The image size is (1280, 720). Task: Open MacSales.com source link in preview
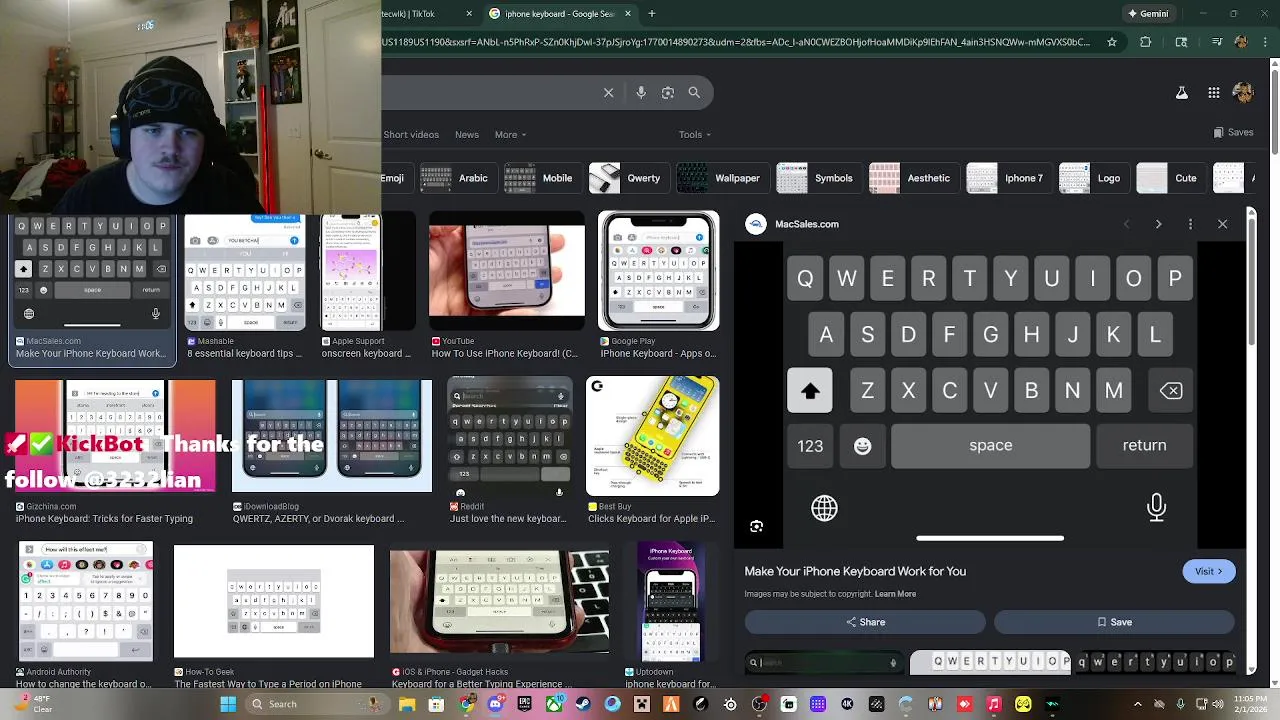[793, 224]
